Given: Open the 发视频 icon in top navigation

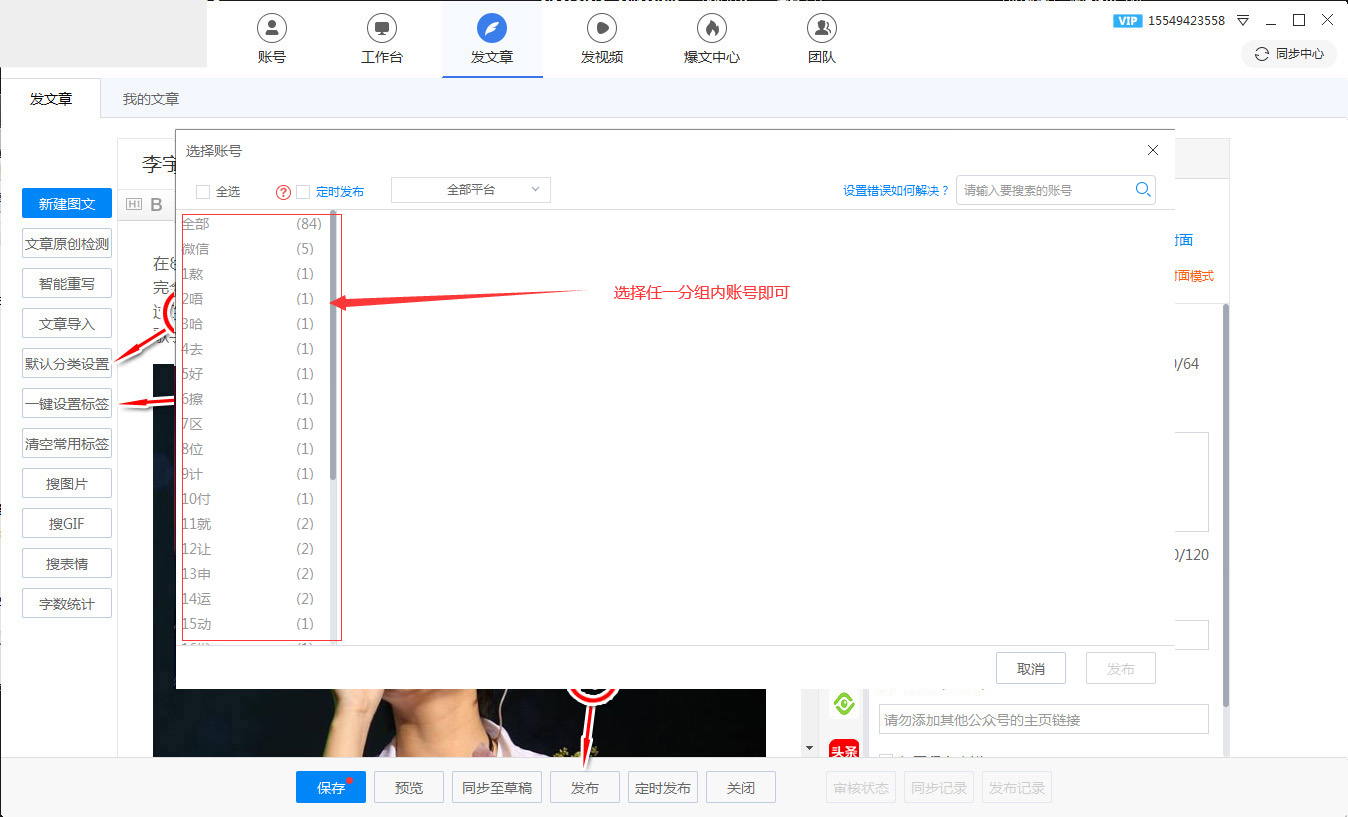Looking at the screenshot, I should 601,27.
